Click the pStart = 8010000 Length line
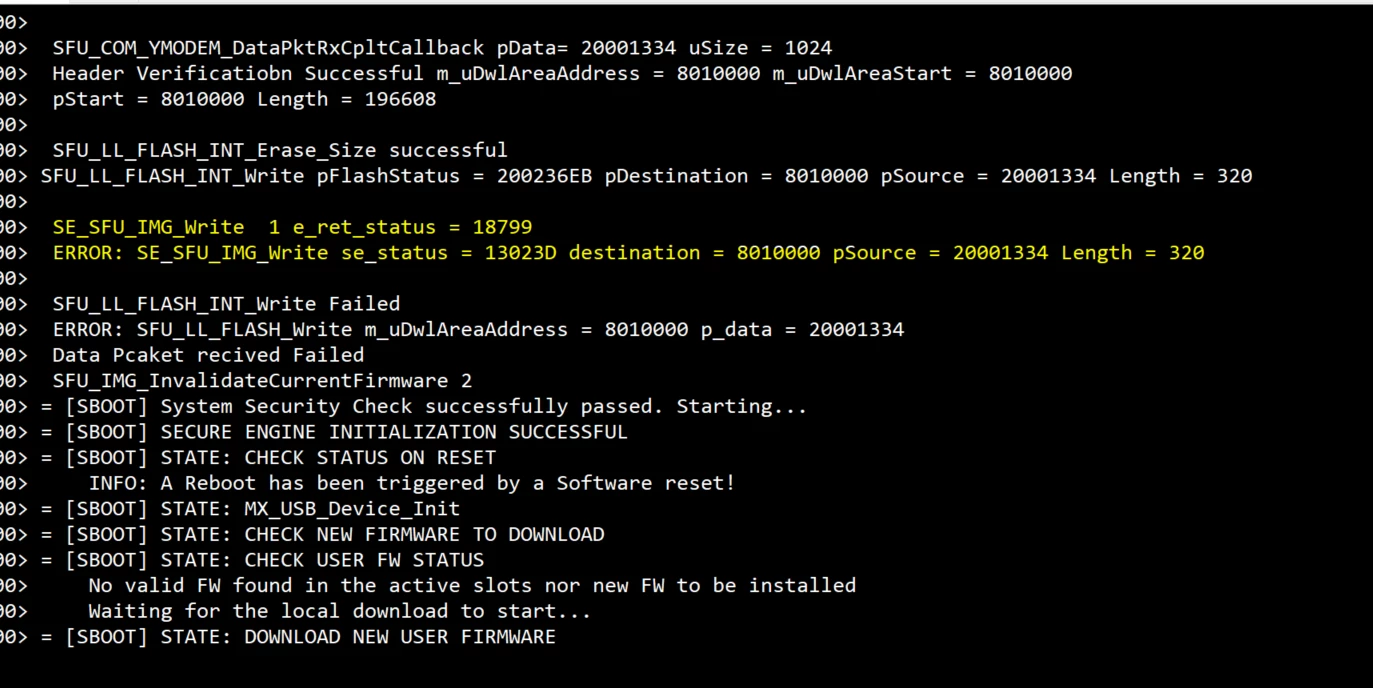This screenshot has height=688, width=1373. coord(244,99)
